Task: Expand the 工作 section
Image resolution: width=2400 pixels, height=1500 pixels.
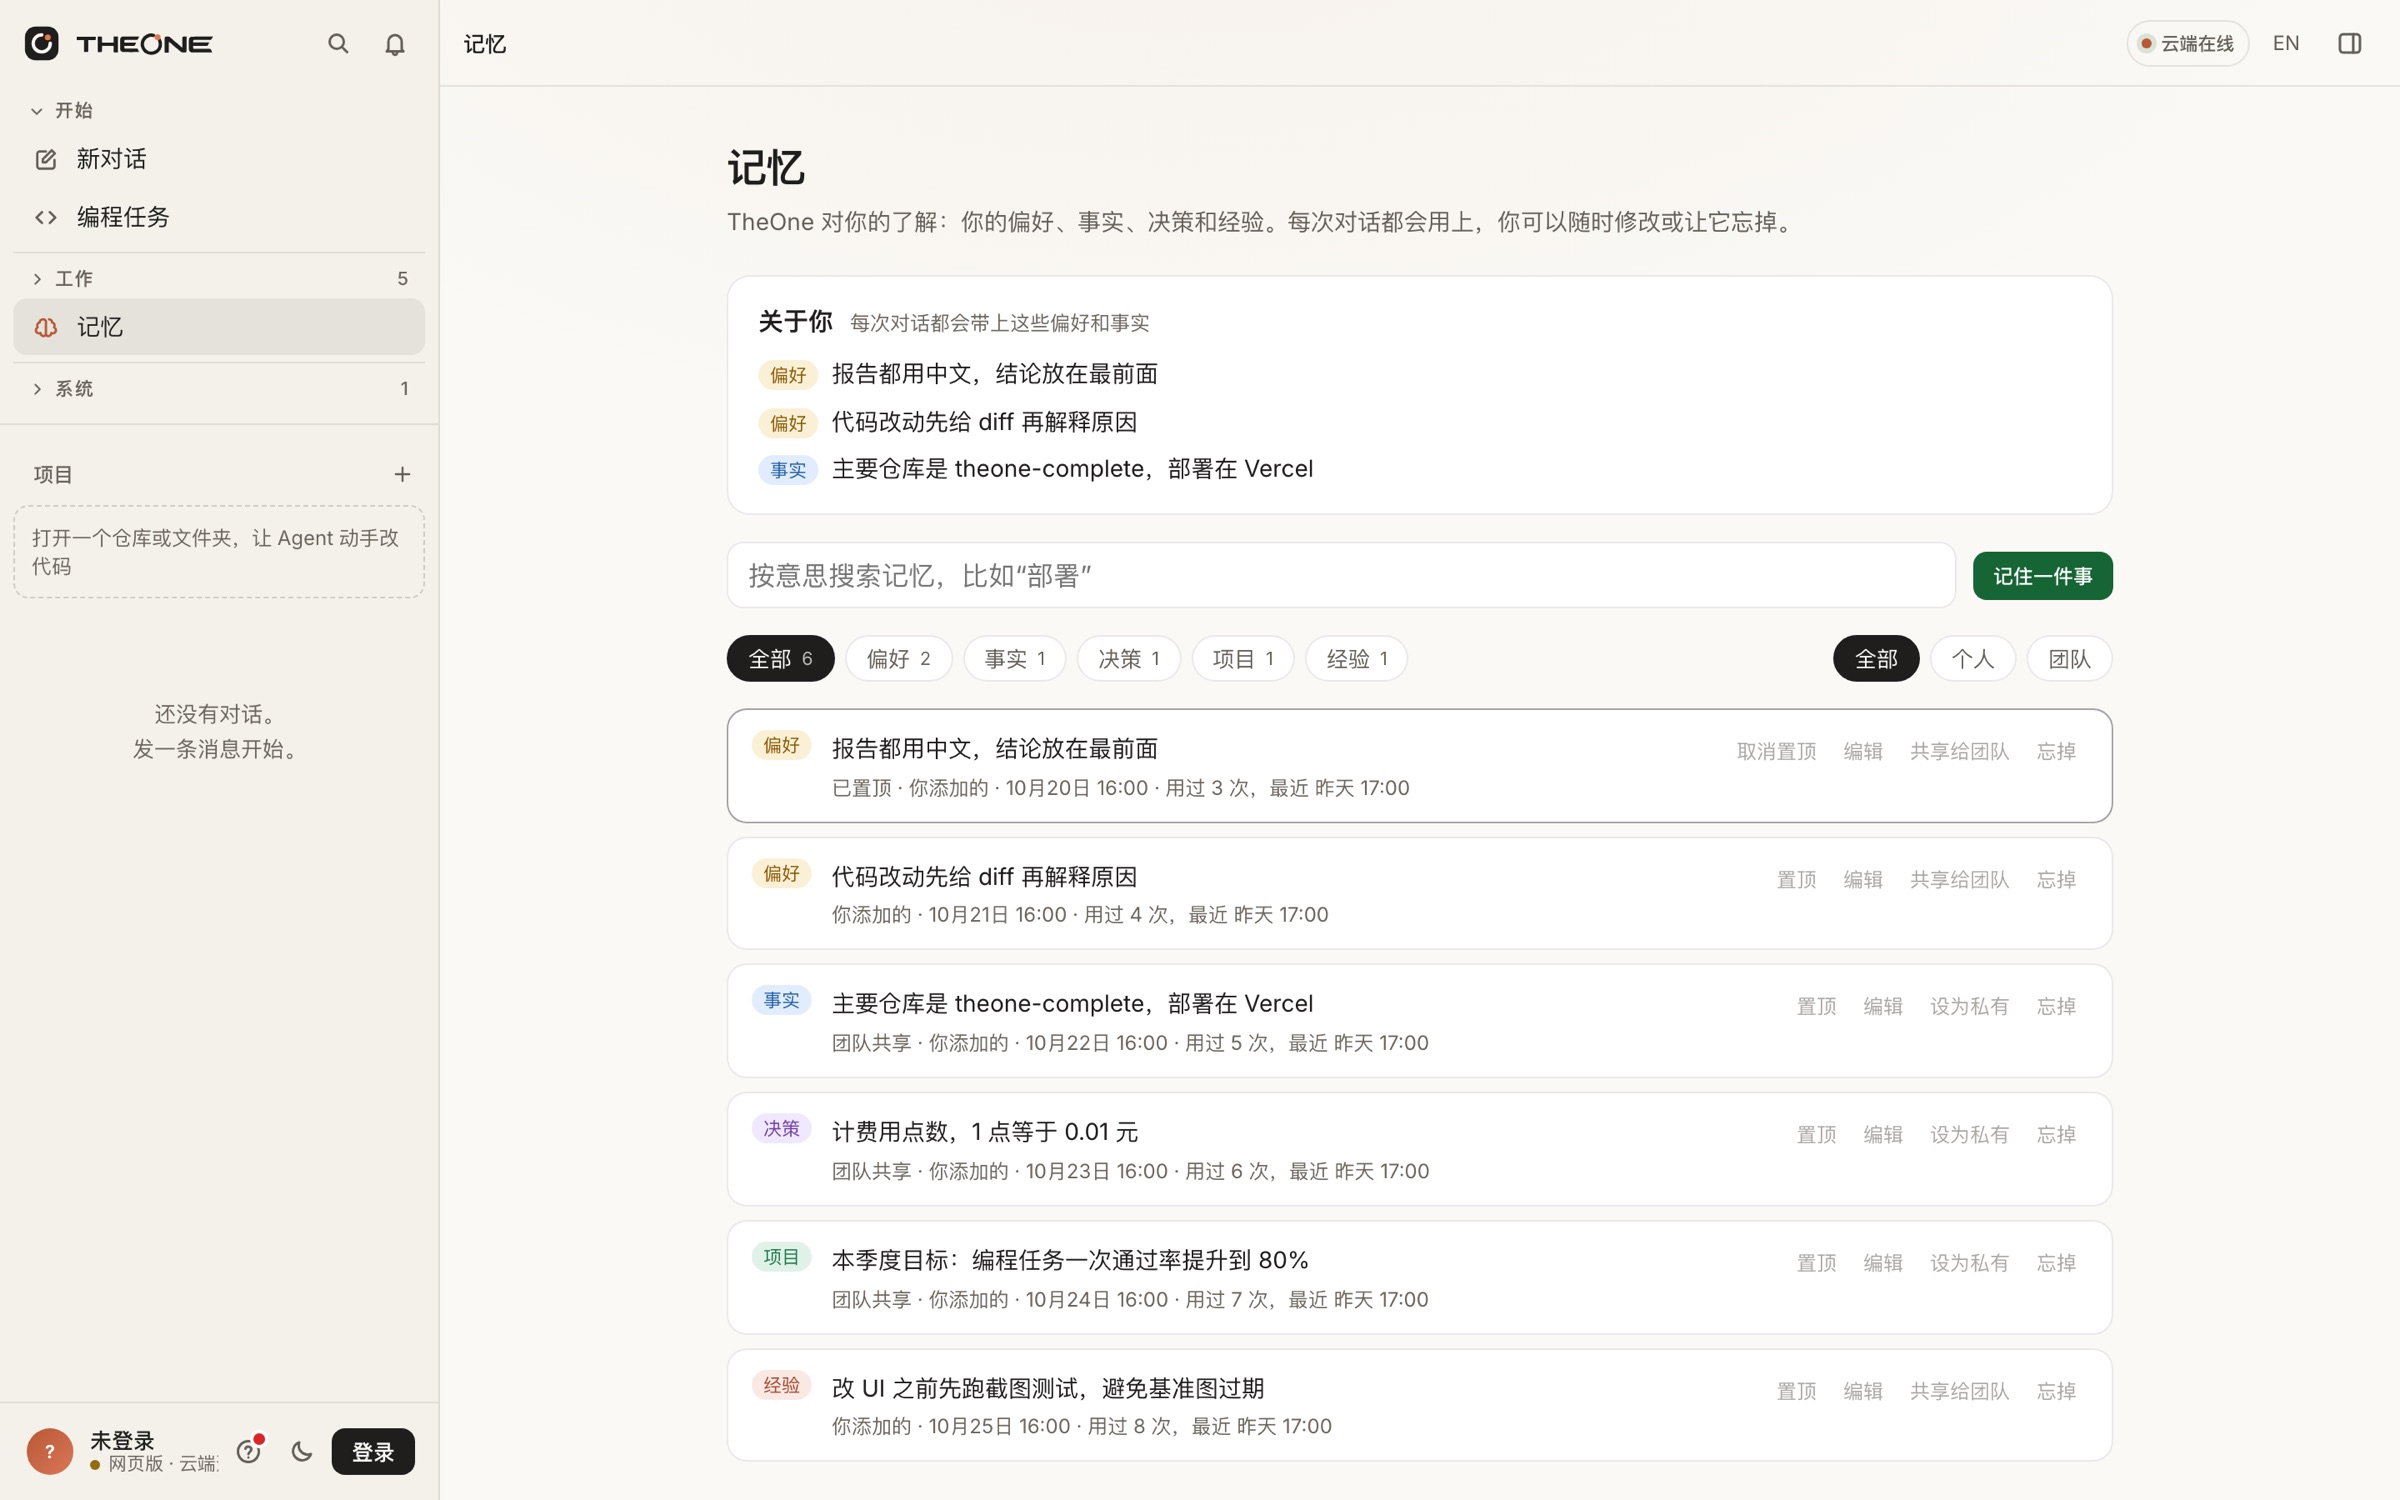Action: point(219,278)
